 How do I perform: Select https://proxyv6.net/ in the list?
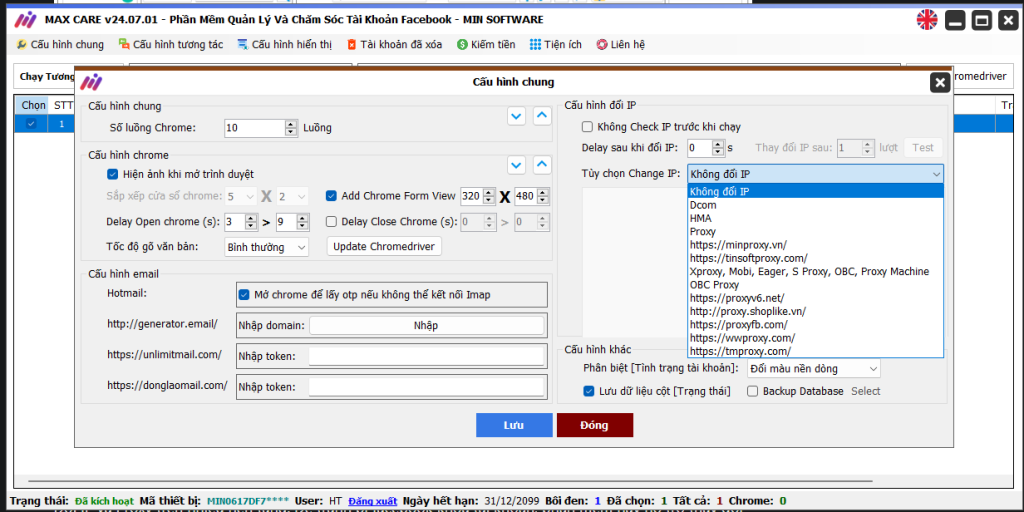[815, 298]
